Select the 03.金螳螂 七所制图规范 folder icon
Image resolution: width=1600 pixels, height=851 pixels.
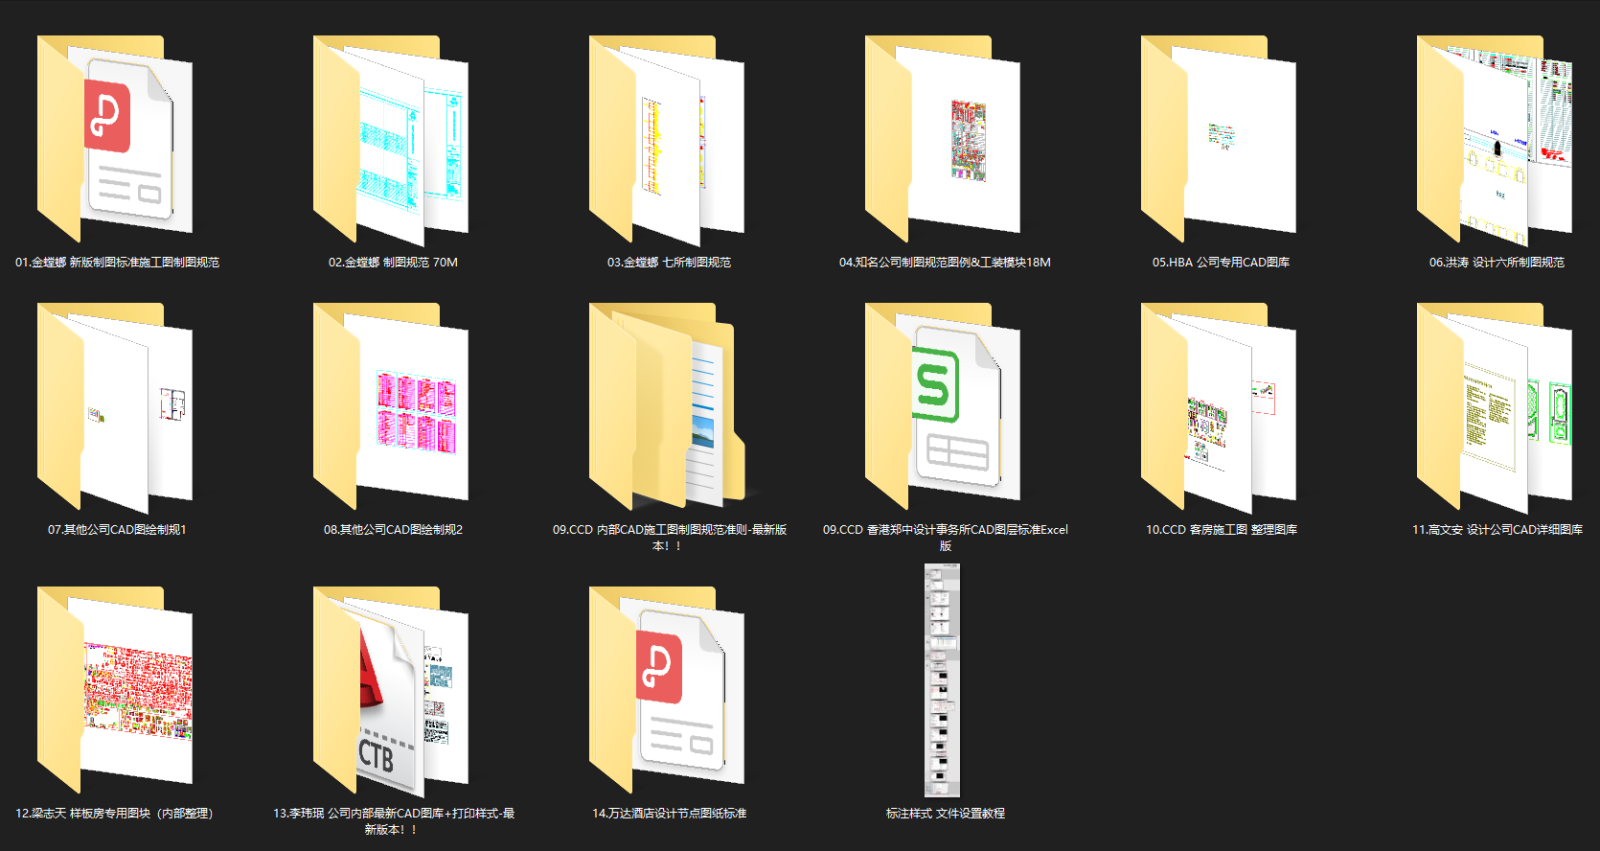click(x=667, y=139)
